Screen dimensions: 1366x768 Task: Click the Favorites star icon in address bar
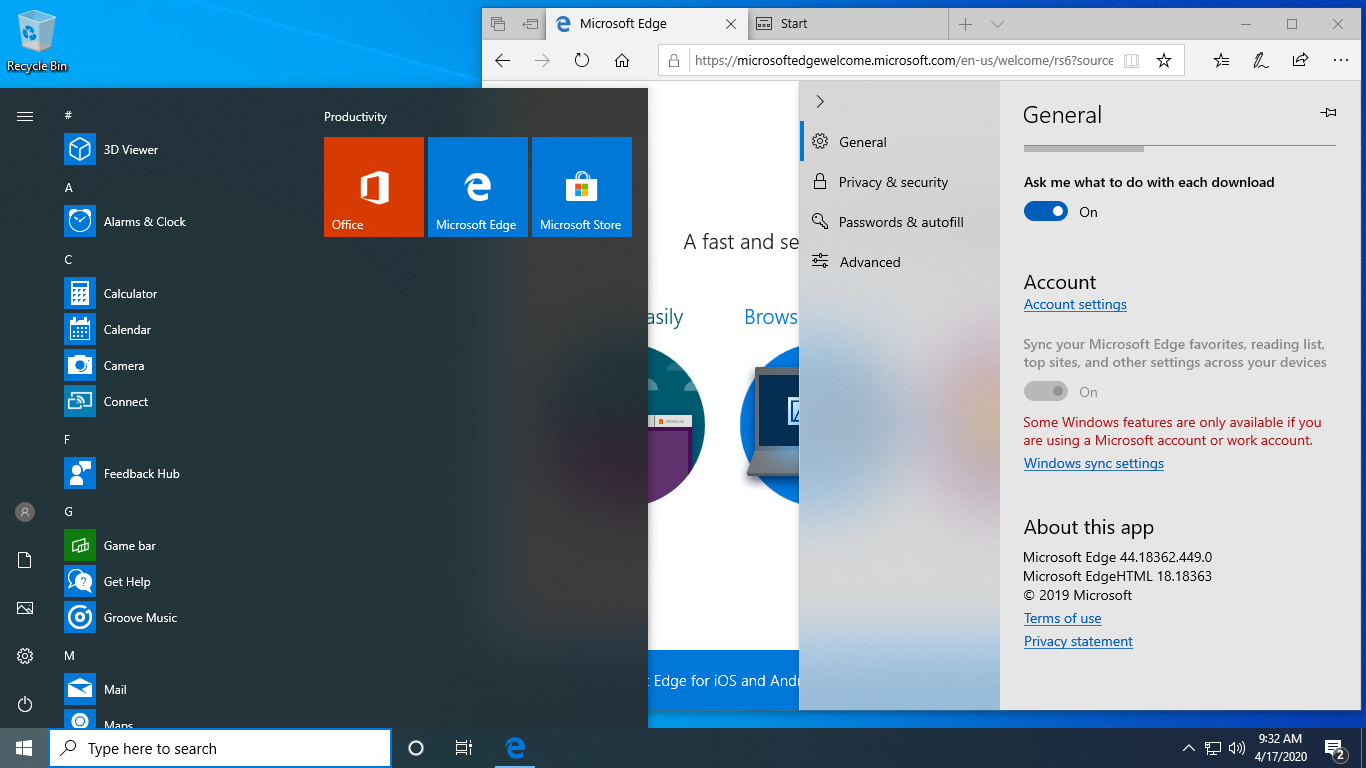click(1164, 60)
